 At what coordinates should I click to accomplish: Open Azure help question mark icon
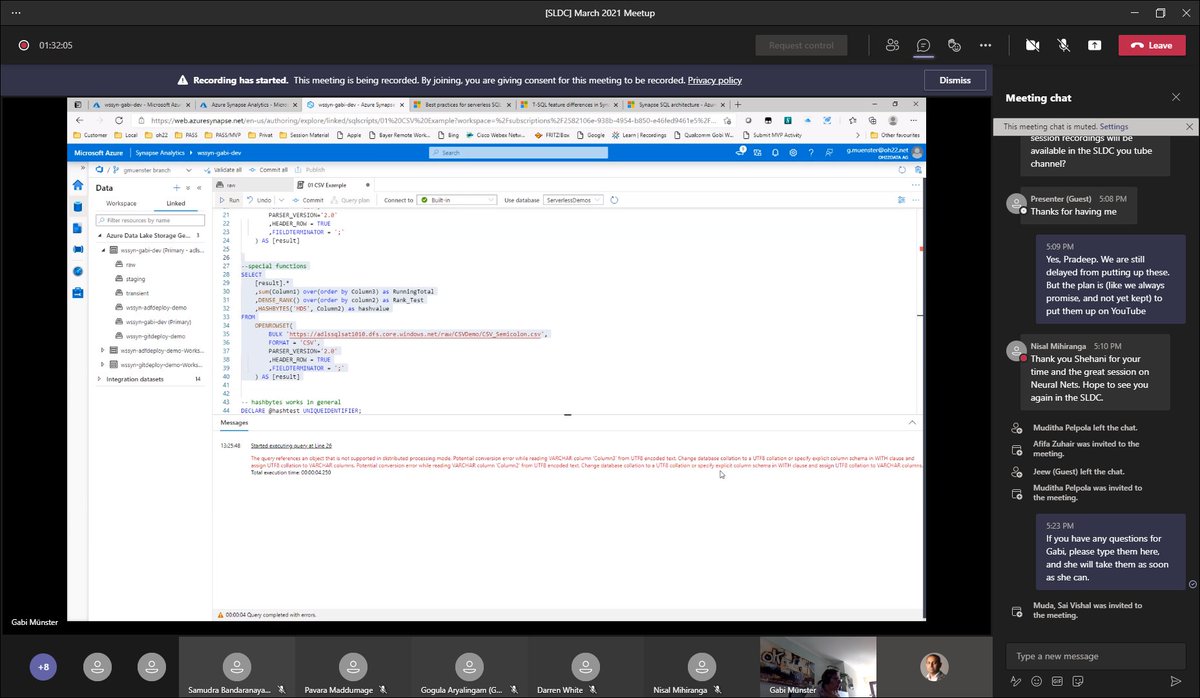[x=811, y=152]
